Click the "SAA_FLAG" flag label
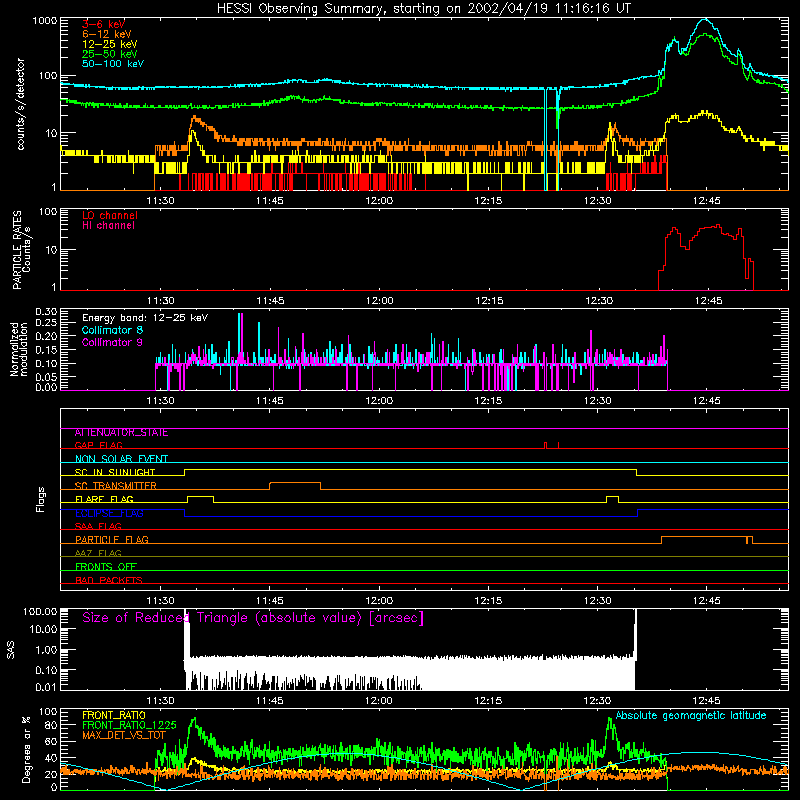This screenshot has width=800, height=800. point(98,527)
